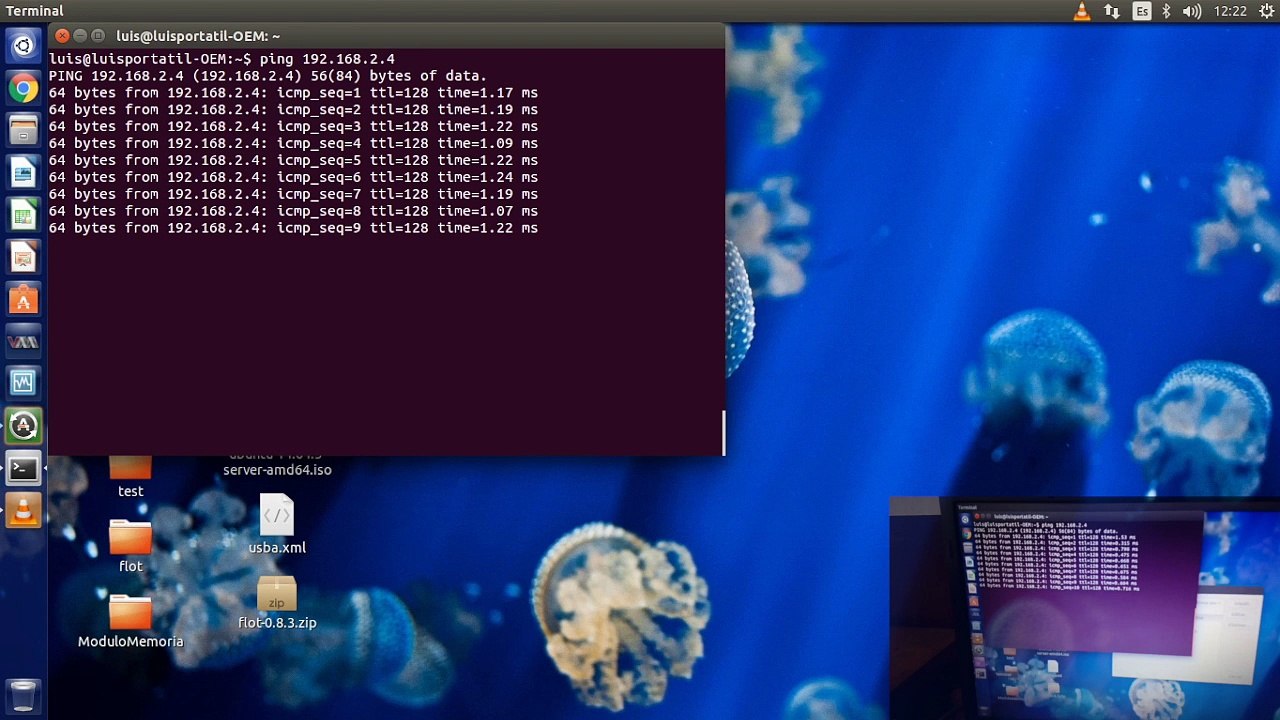This screenshot has width=1280, height=720.
Task: Open the Files manager from the dock
Action: (23, 130)
